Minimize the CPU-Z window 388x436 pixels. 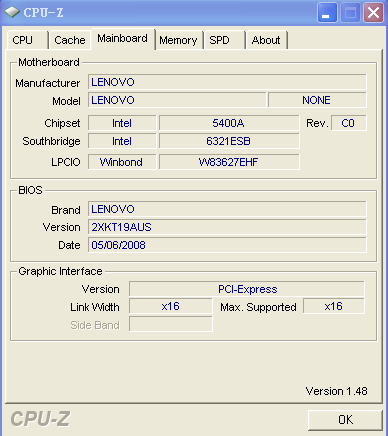tap(327, 13)
